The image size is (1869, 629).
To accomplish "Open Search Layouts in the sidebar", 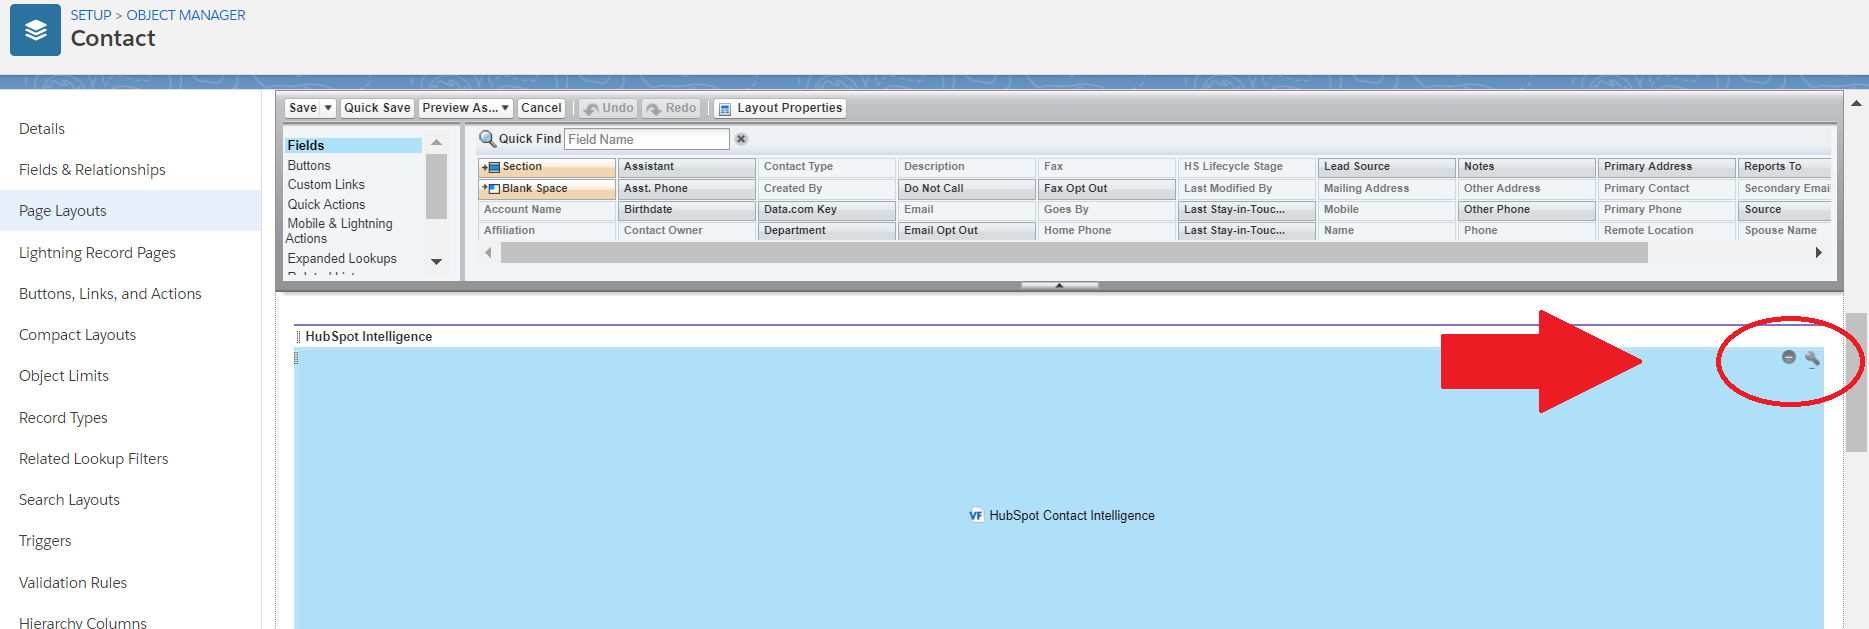I will [69, 500].
